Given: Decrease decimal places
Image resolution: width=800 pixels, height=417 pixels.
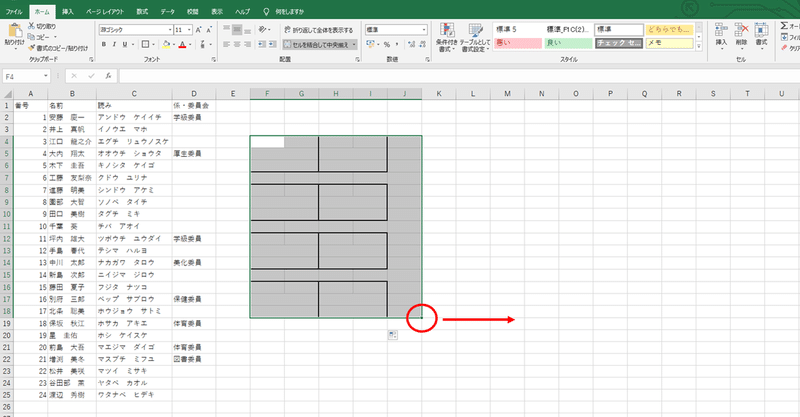Looking at the screenshot, I should click(x=422, y=45).
